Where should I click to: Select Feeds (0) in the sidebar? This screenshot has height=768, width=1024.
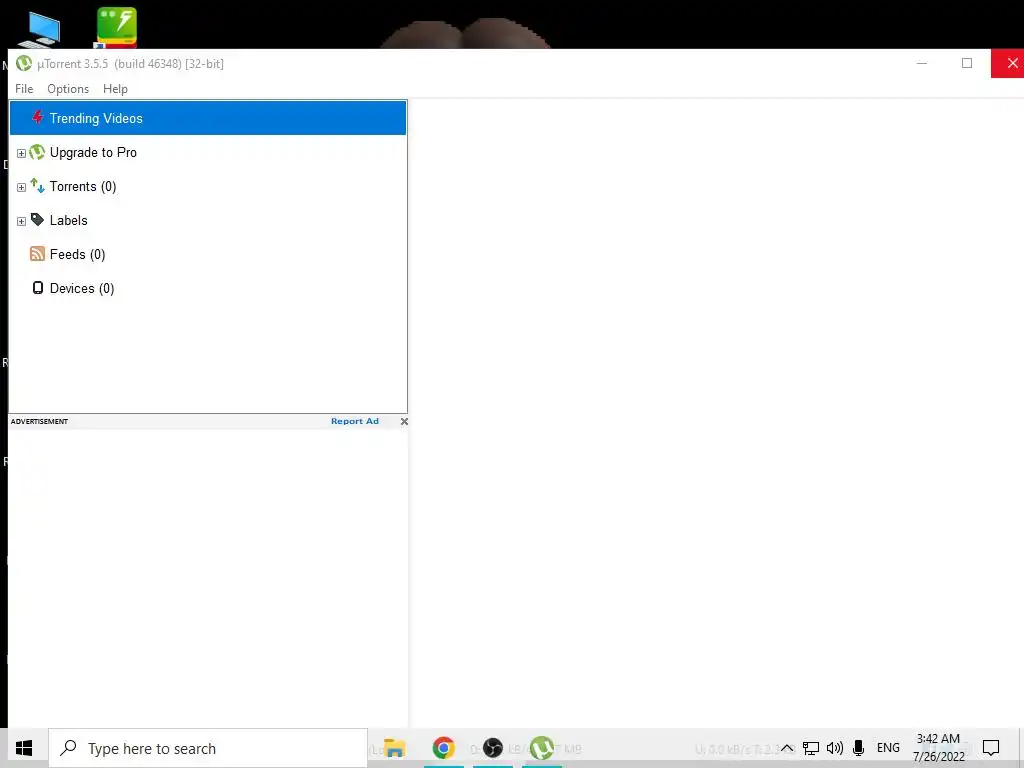click(x=78, y=255)
